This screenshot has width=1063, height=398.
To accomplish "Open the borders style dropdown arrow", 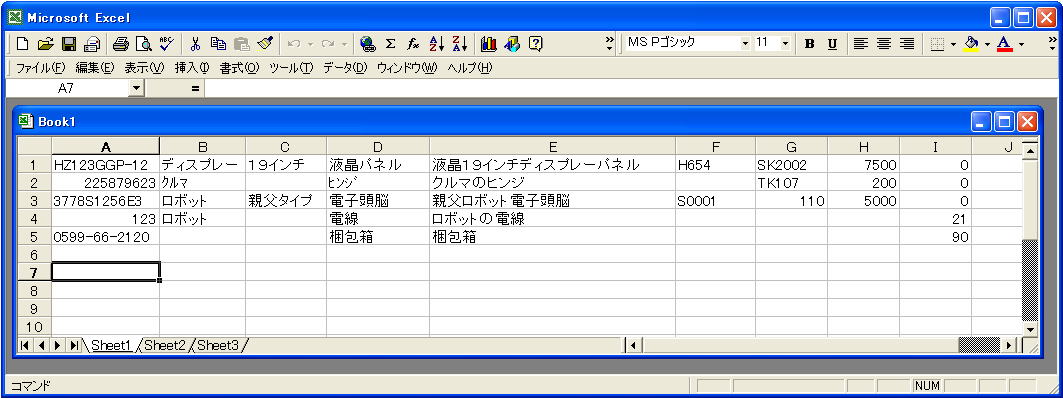I will coord(953,44).
